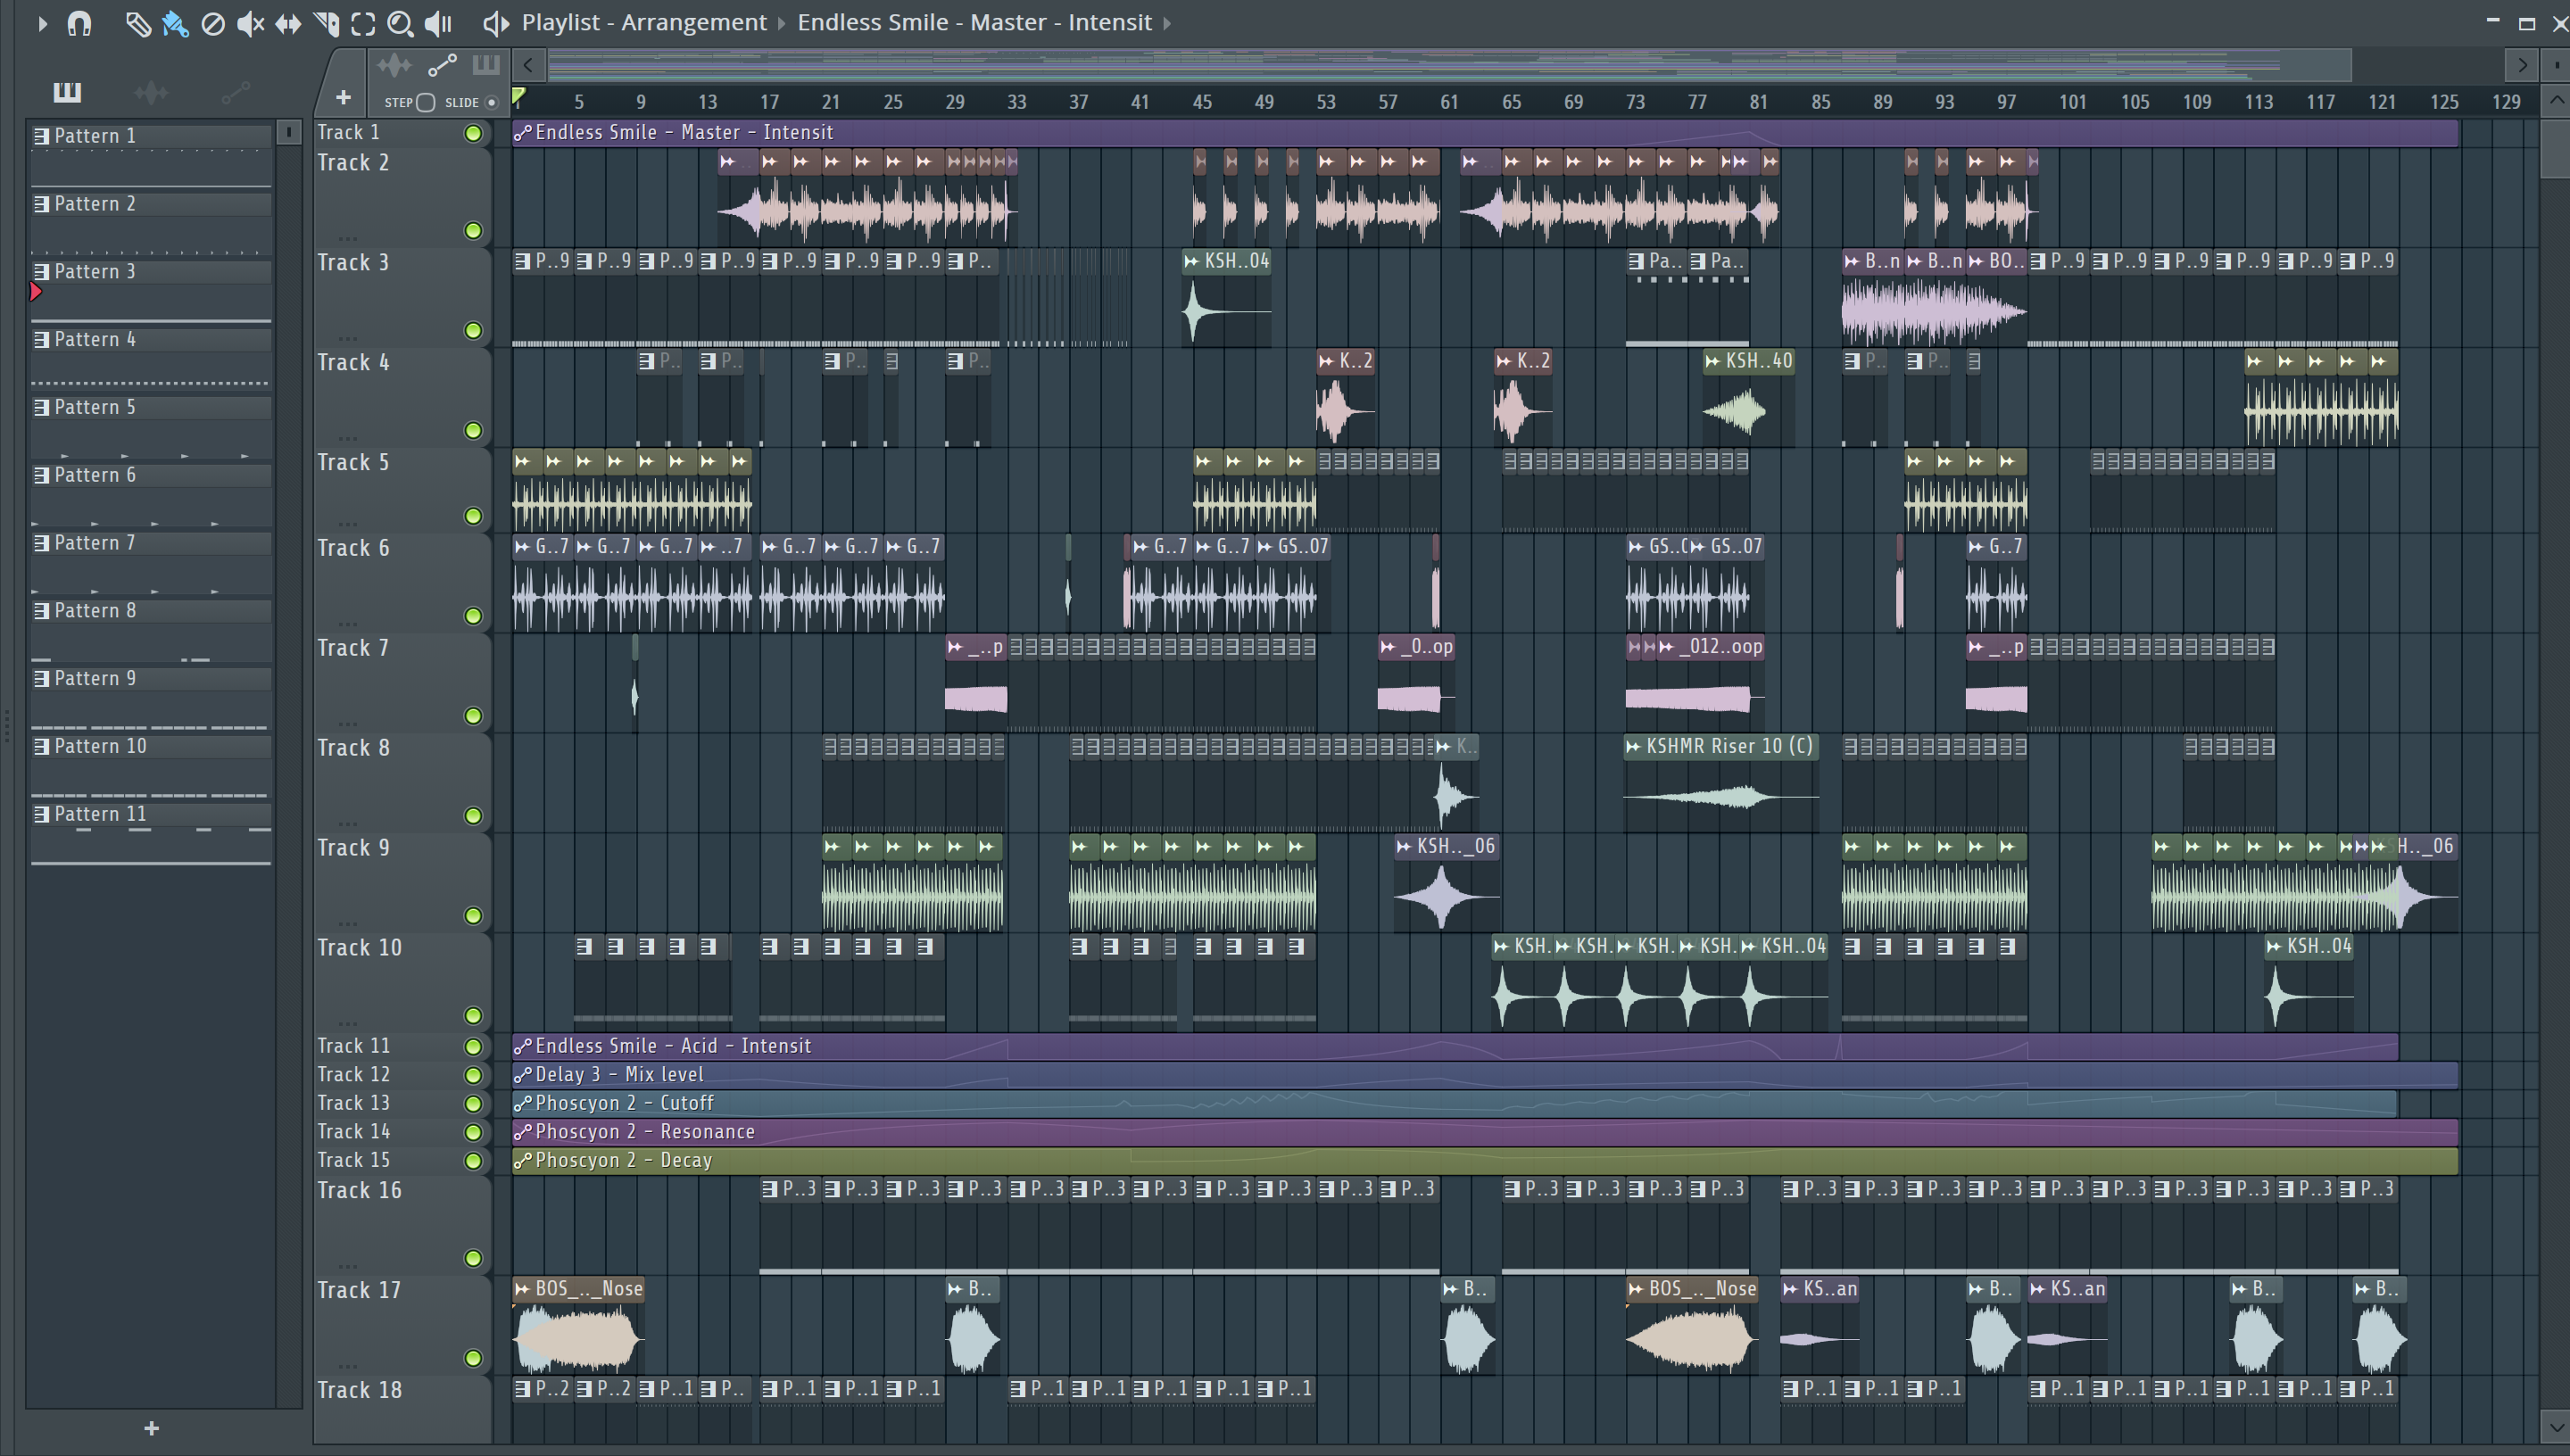Select the Delete tool

(x=213, y=23)
